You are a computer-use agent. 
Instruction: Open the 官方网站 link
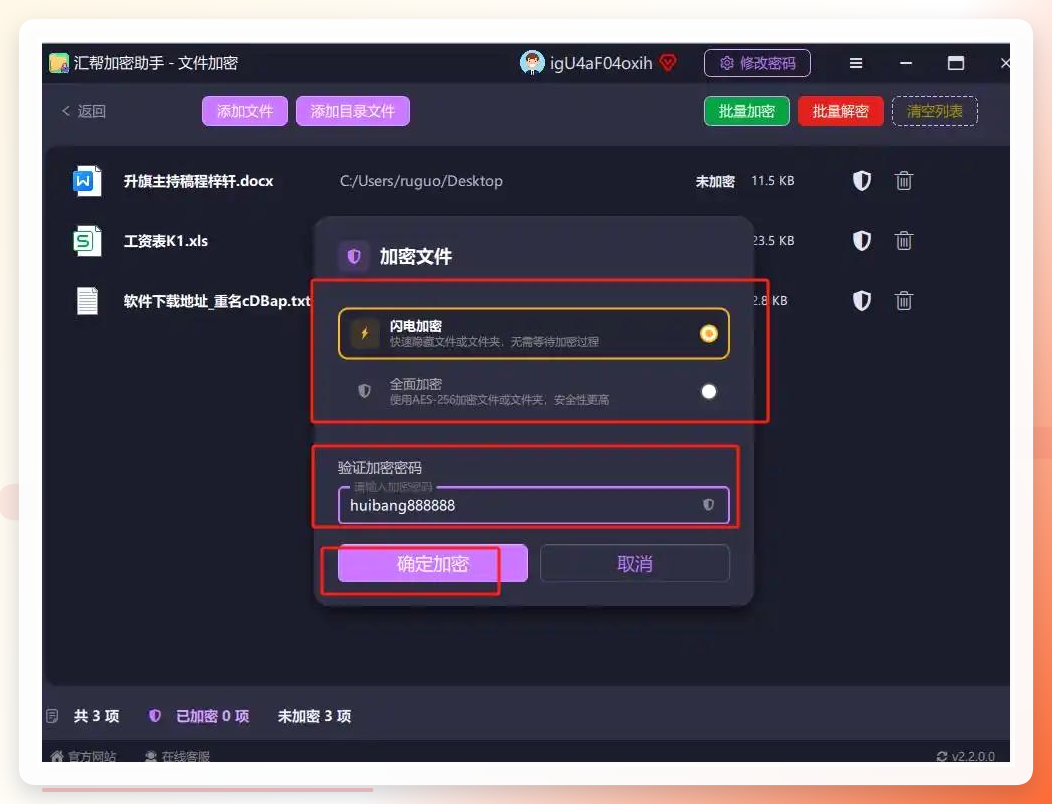83,756
